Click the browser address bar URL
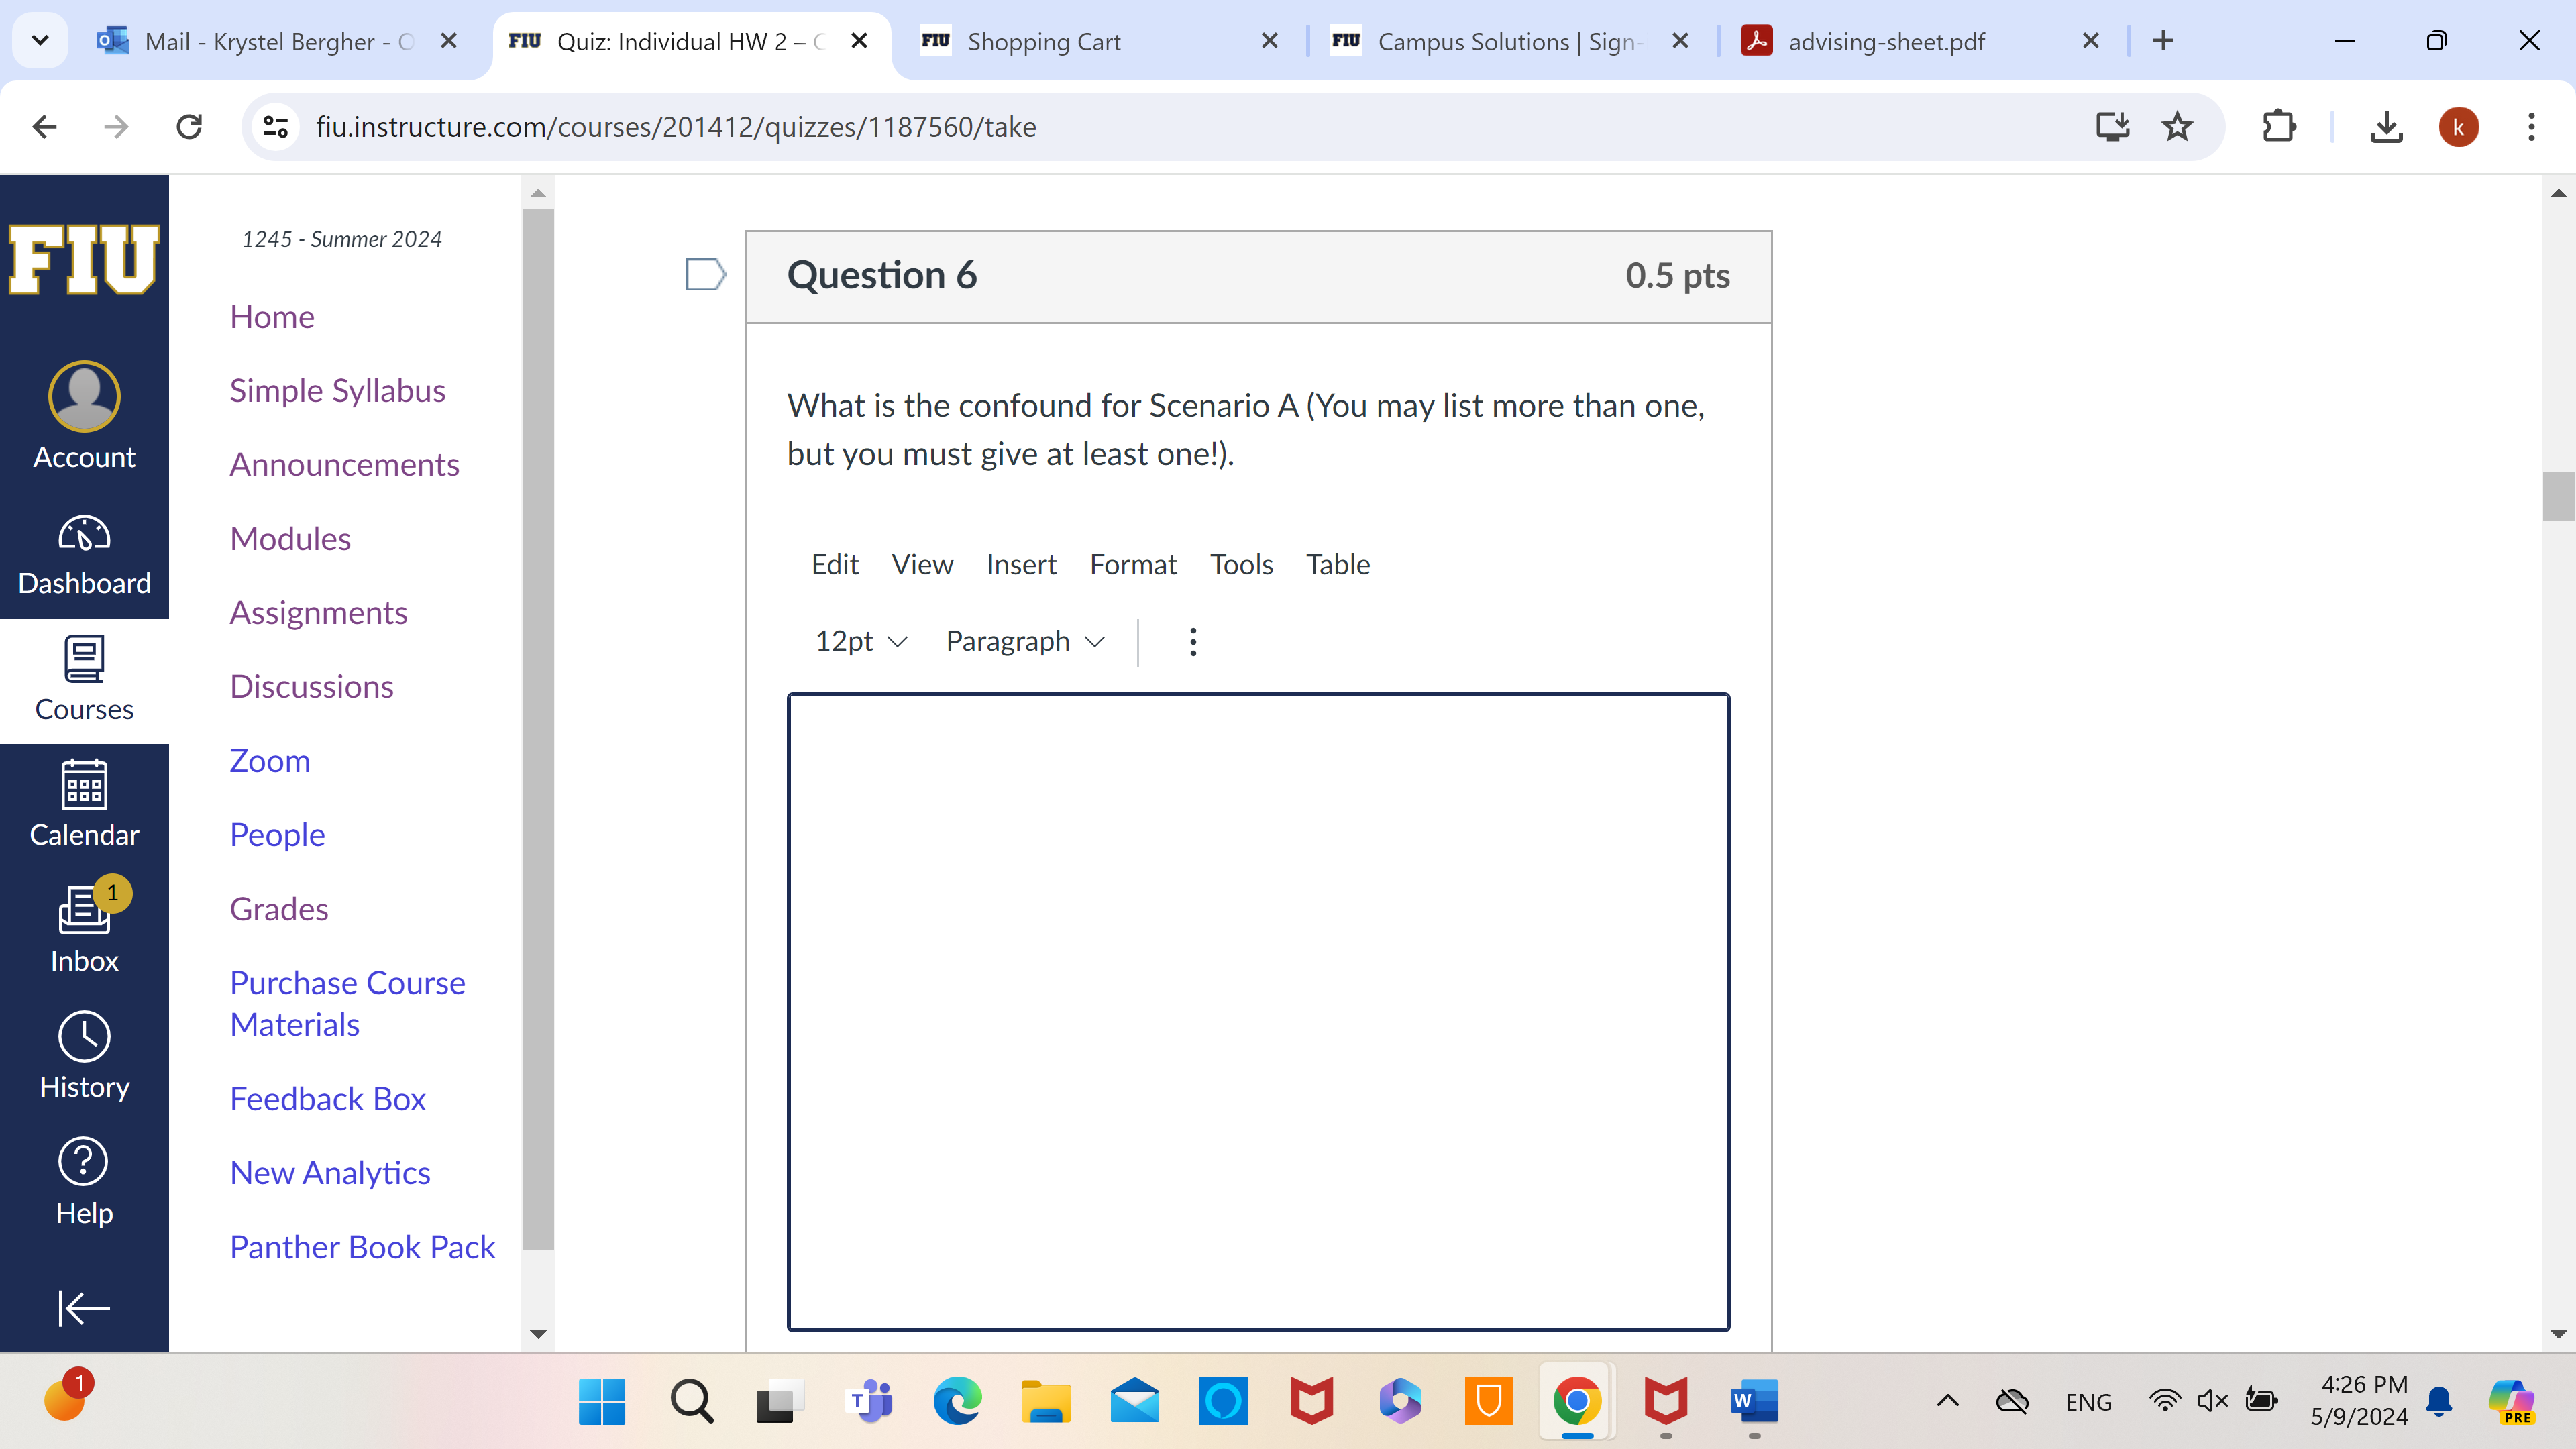Viewport: 2576px width, 1449px height. [676, 127]
